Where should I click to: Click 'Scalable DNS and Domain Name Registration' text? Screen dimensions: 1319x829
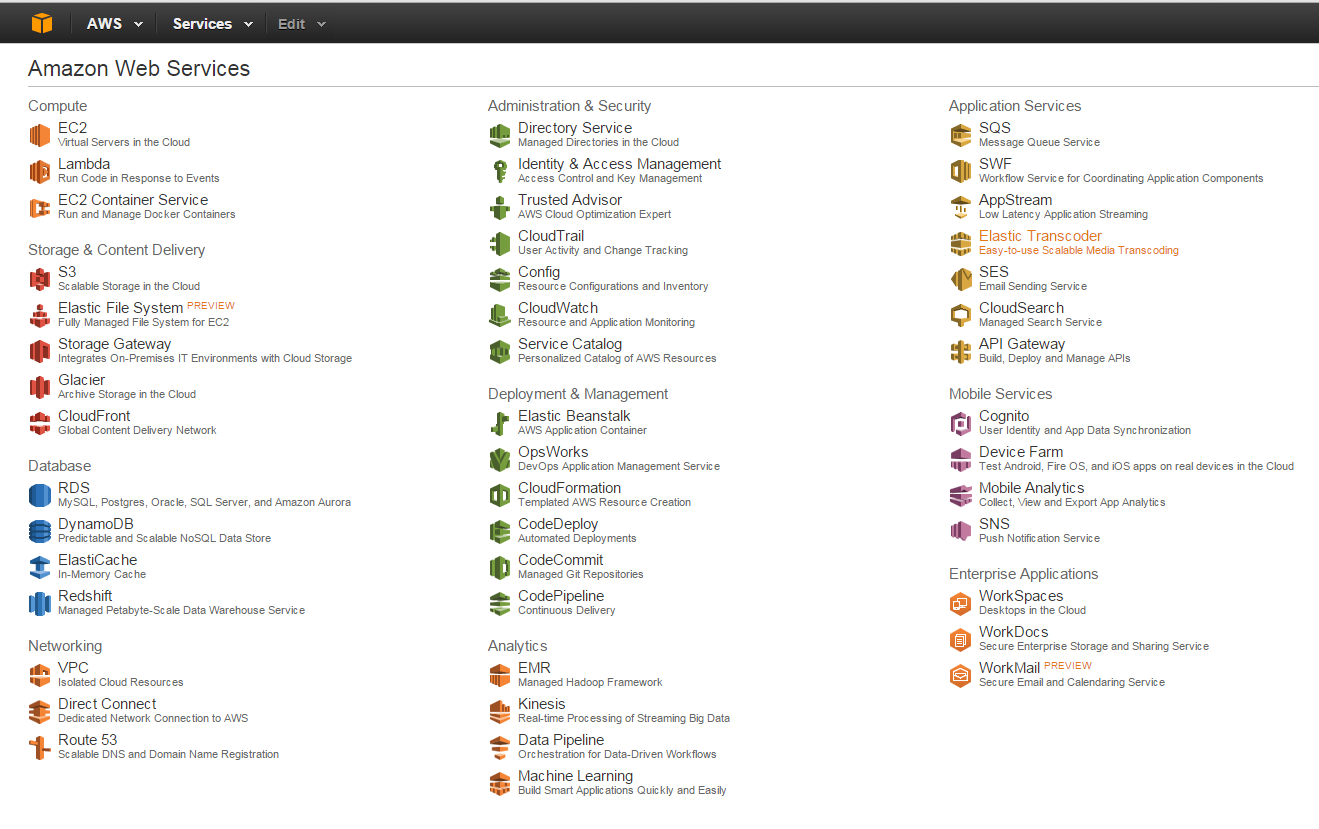point(168,754)
